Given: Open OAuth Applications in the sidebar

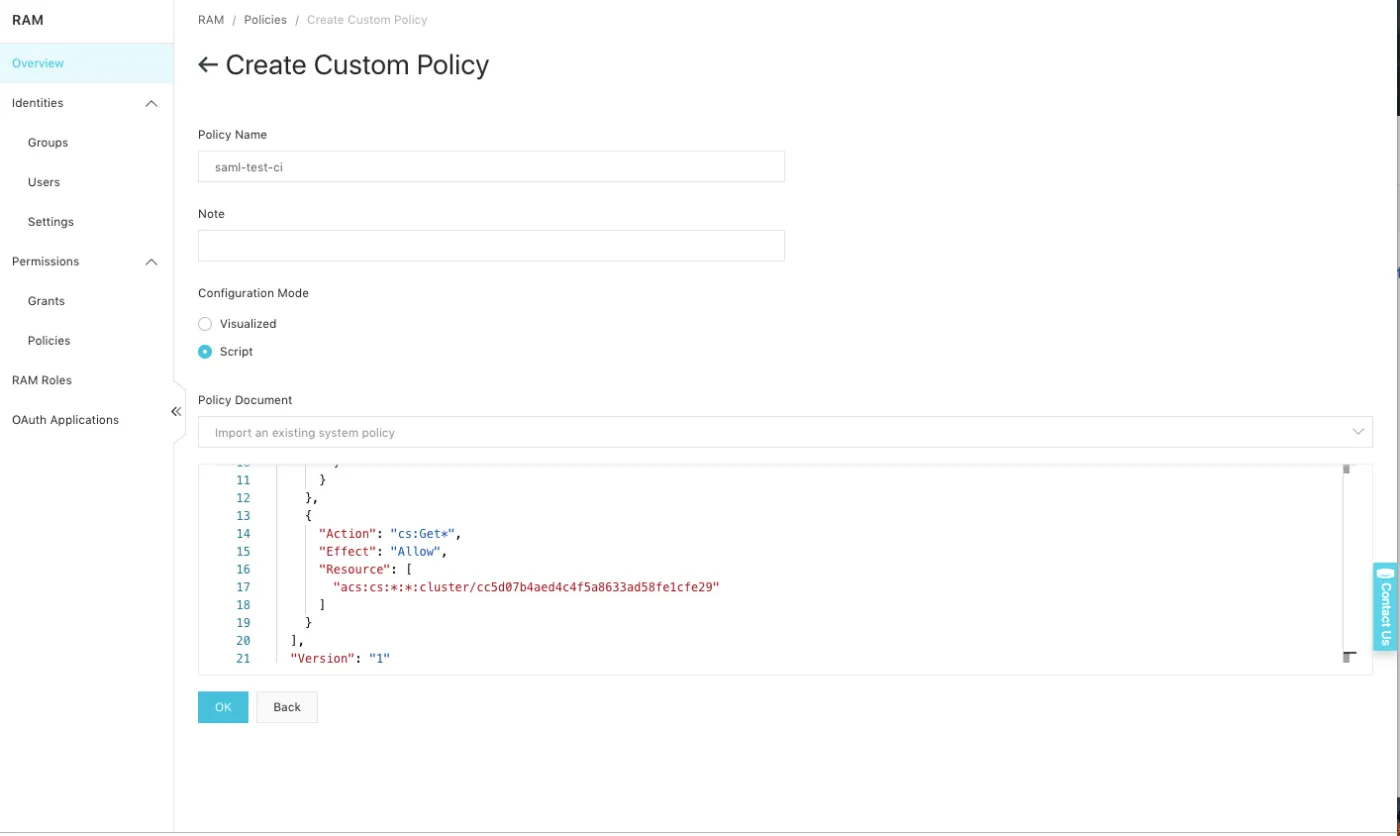Looking at the screenshot, I should 65,420.
